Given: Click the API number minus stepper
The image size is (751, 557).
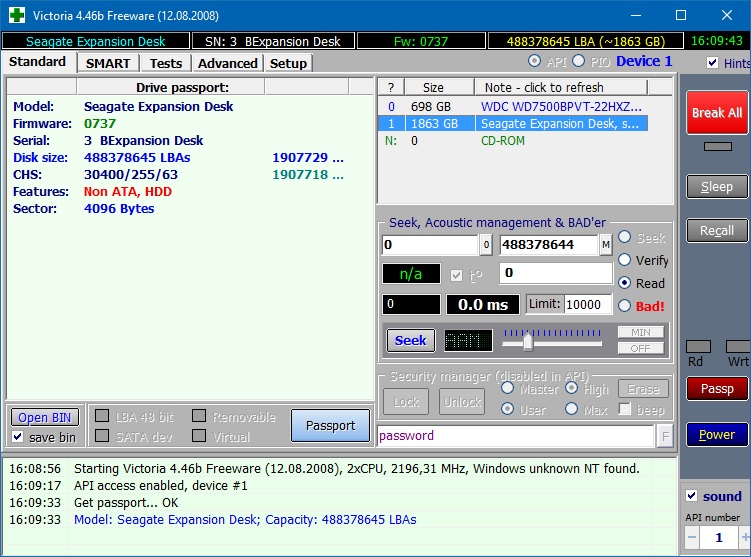Looking at the screenshot, I should [x=692, y=537].
